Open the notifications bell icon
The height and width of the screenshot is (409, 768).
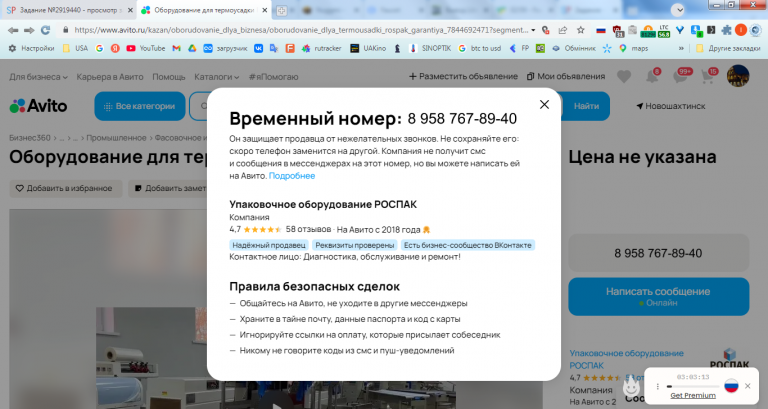(652, 76)
